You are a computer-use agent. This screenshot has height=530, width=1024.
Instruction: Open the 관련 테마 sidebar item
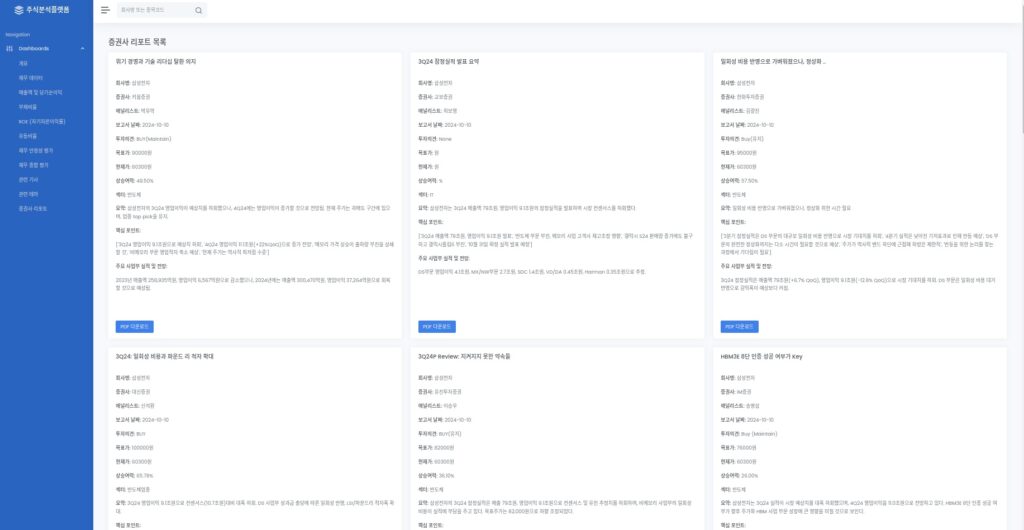coord(29,194)
